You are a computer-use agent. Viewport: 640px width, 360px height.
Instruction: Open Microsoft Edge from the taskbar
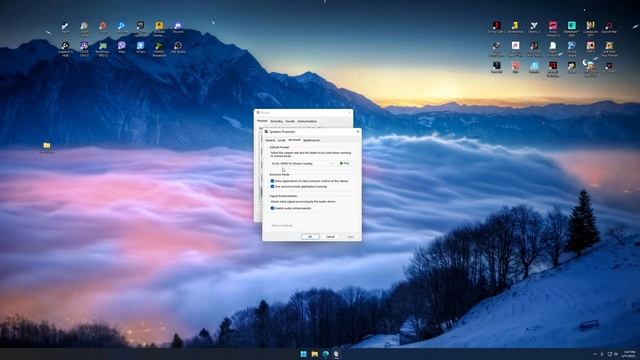pos(325,354)
